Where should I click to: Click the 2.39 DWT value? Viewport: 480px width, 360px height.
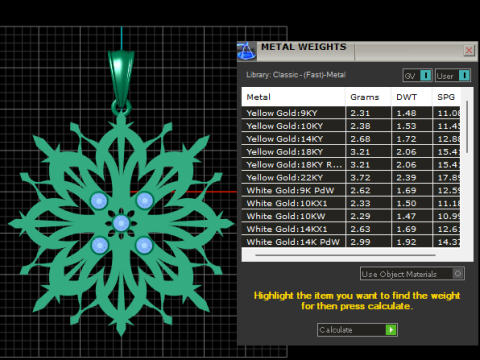point(406,177)
